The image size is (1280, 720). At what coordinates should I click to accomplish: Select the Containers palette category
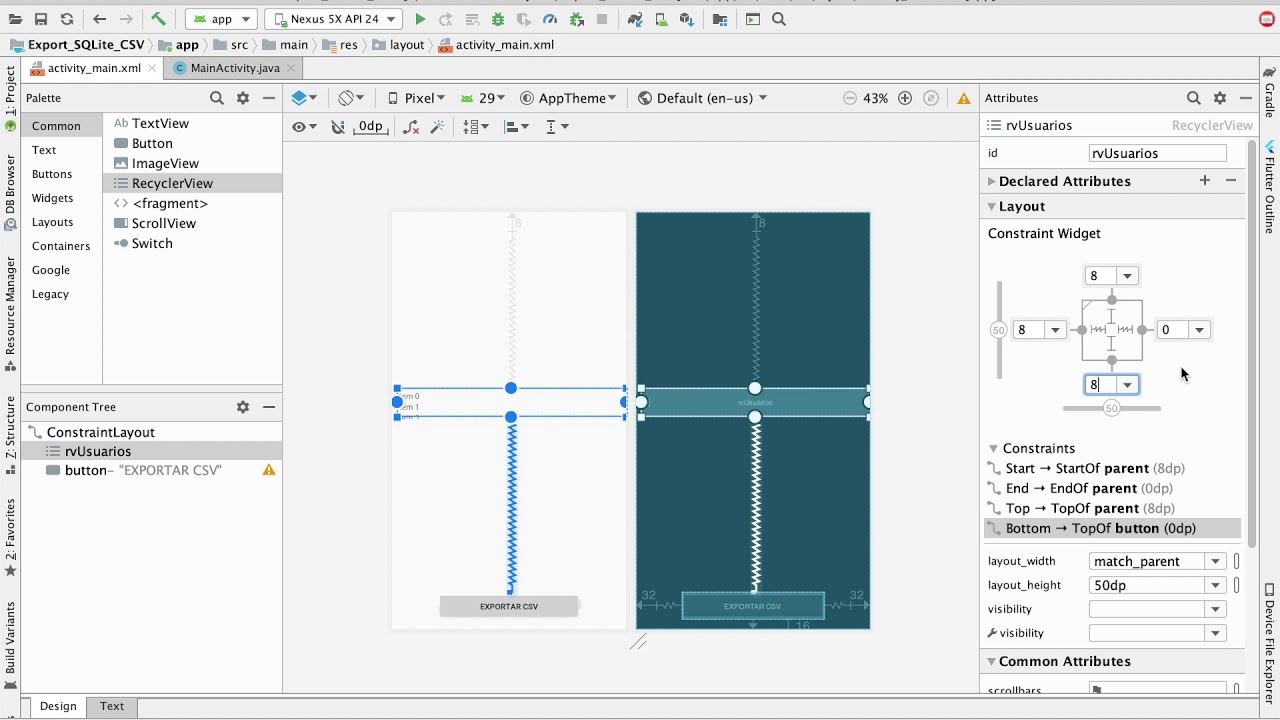click(61, 246)
